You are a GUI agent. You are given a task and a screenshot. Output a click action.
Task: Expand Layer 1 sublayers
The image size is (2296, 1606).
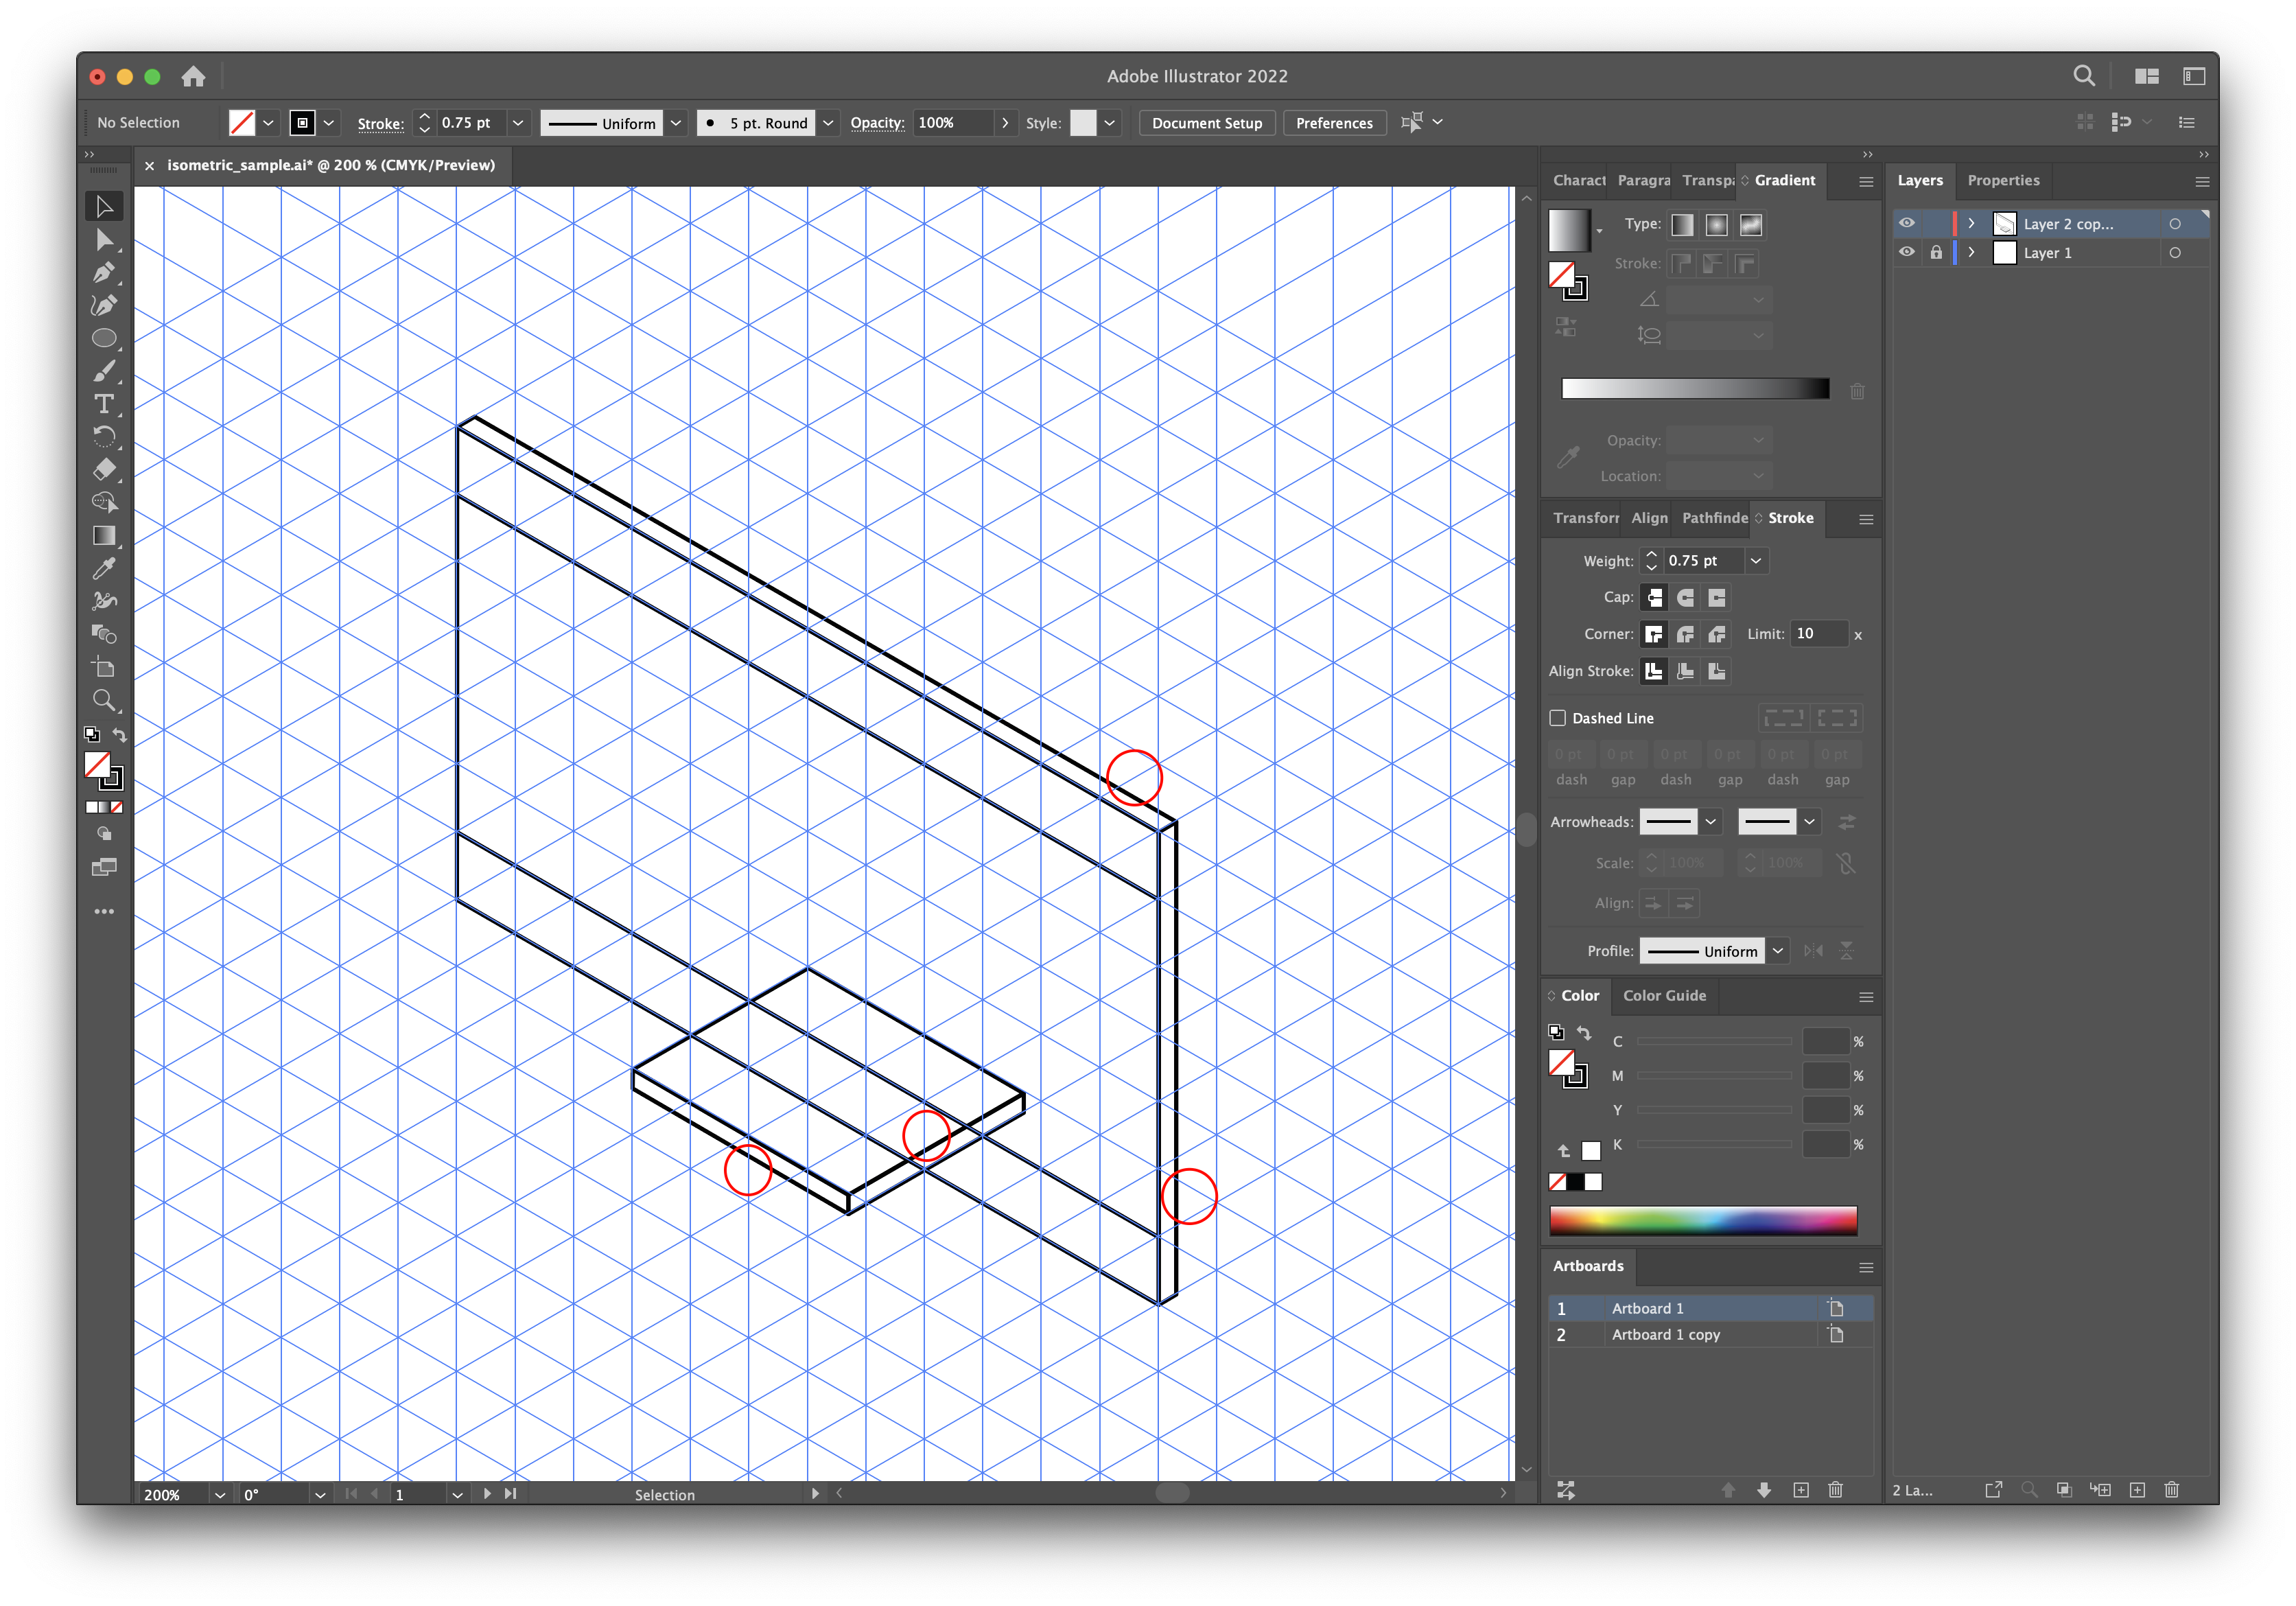pos(1971,252)
